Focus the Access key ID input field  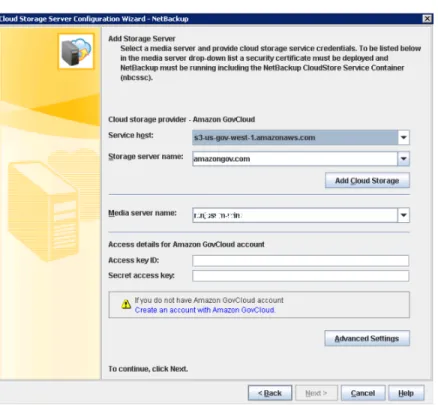[300, 260]
